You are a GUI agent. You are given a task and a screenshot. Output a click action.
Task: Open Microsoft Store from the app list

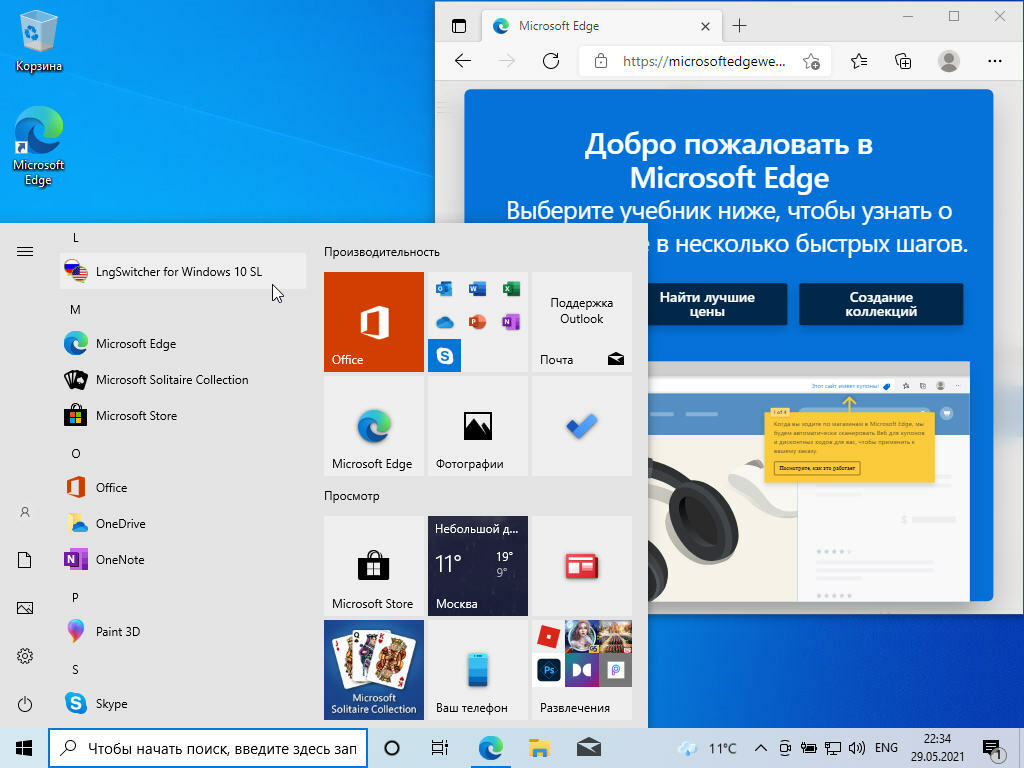click(x=183, y=415)
